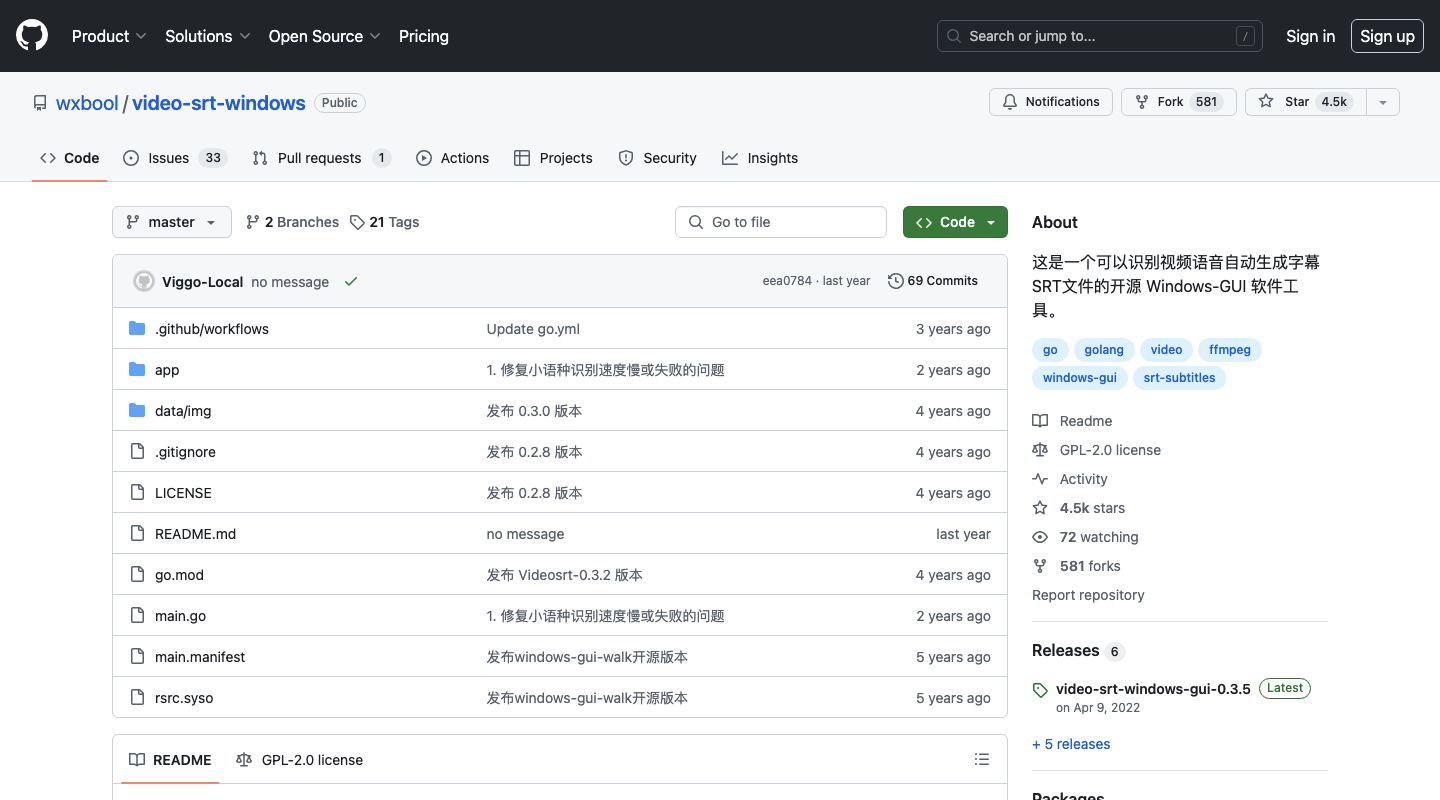
Task: View the 69 Commits history
Action: [x=933, y=281]
